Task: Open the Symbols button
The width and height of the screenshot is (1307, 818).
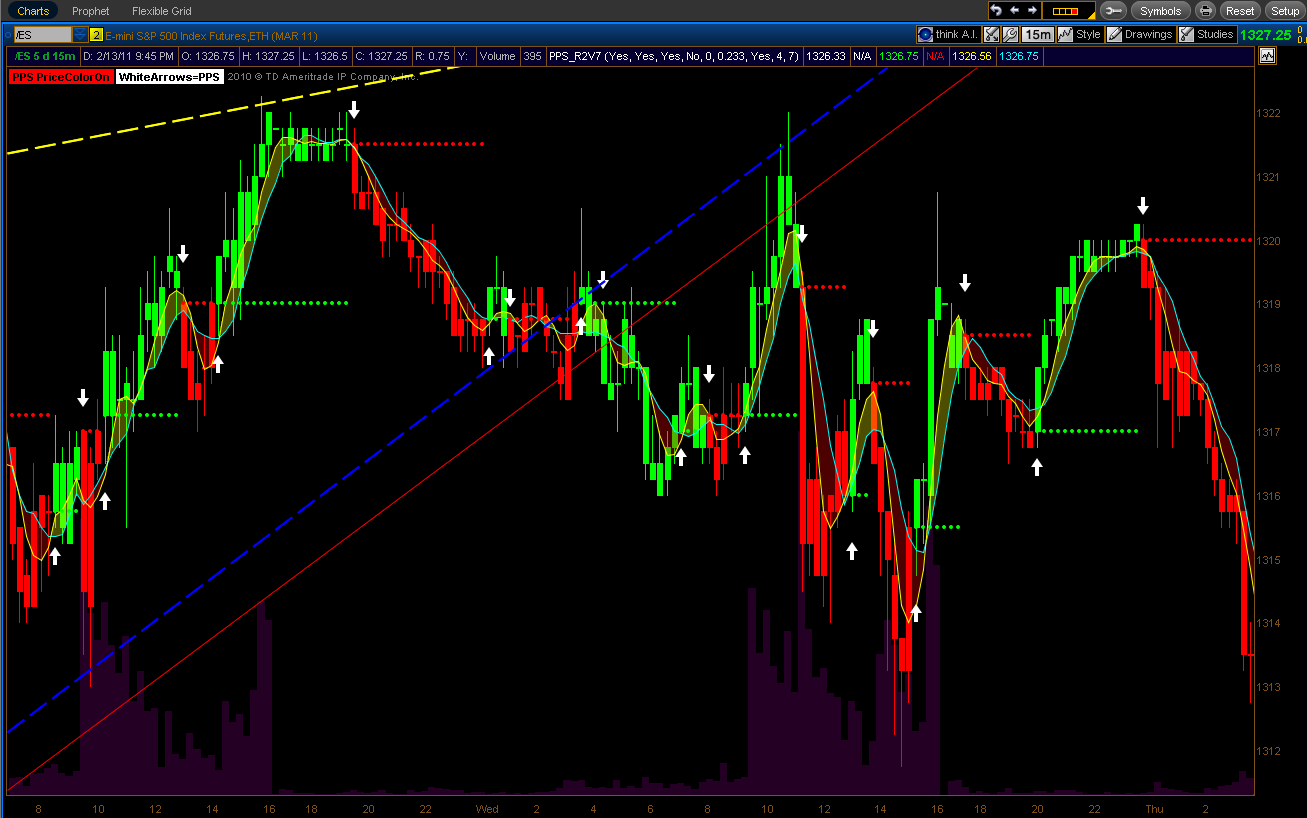Action: coord(1160,11)
